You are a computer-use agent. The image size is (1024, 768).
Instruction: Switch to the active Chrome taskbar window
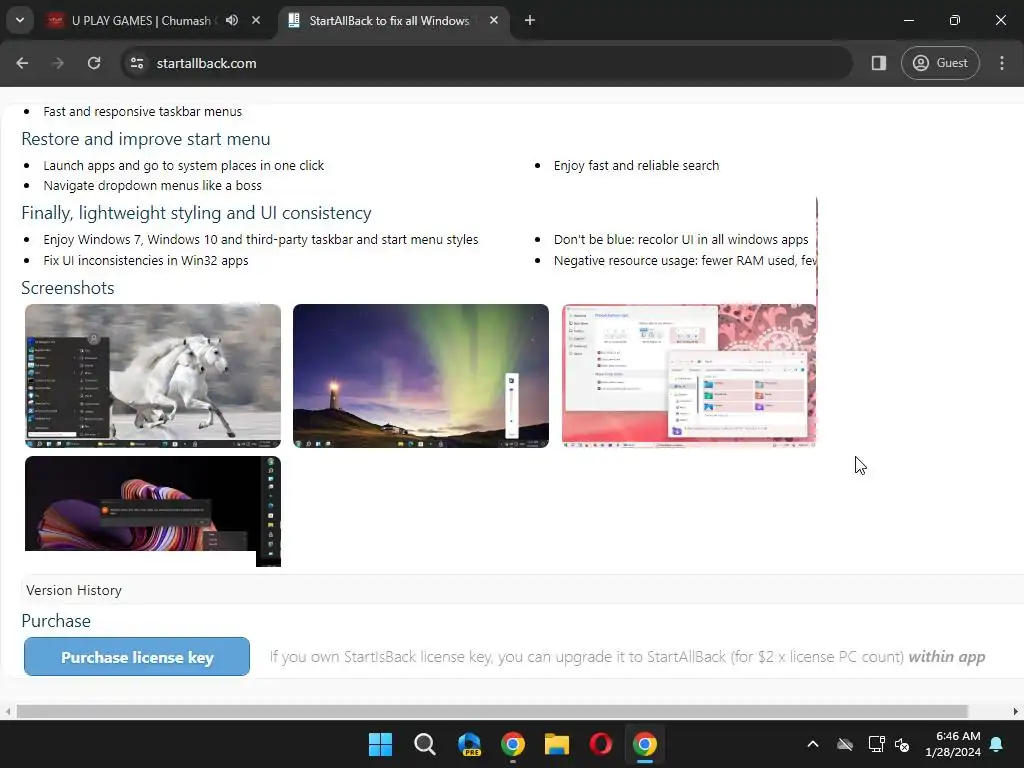click(645, 744)
